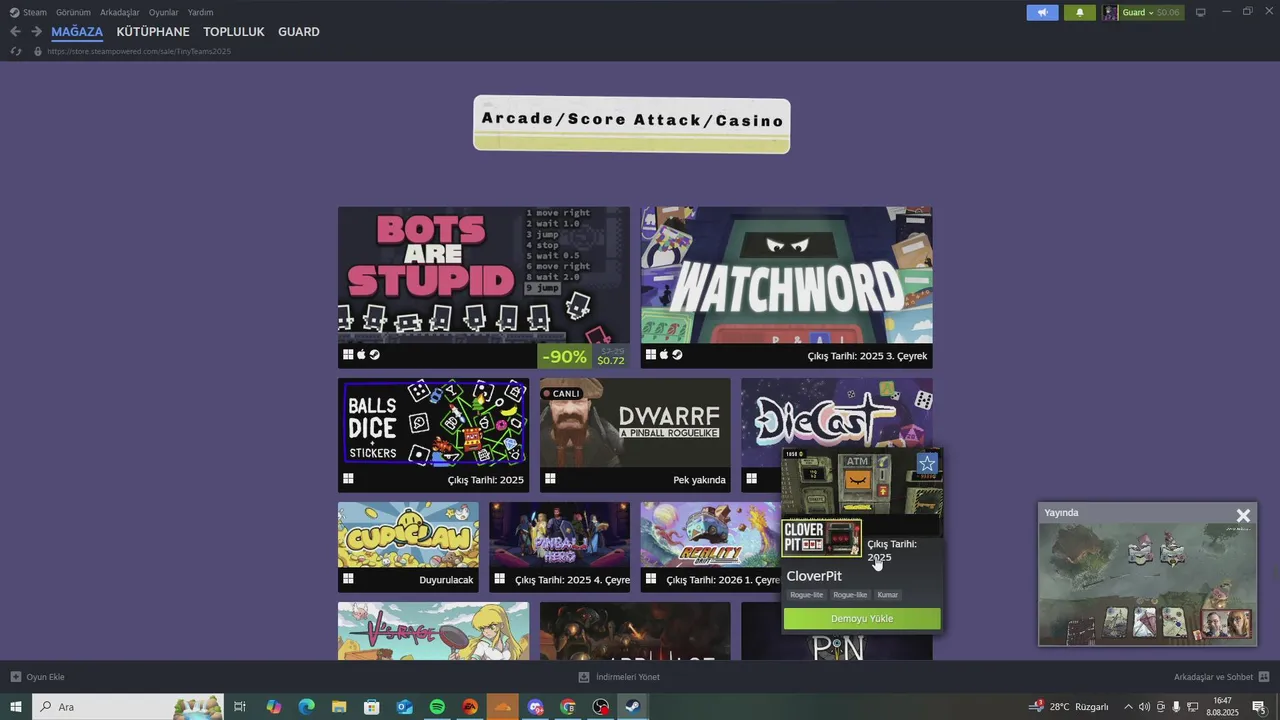Viewport: 1280px width, 720px height.
Task: Open the green notifications bell
Action: [1080, 13]
